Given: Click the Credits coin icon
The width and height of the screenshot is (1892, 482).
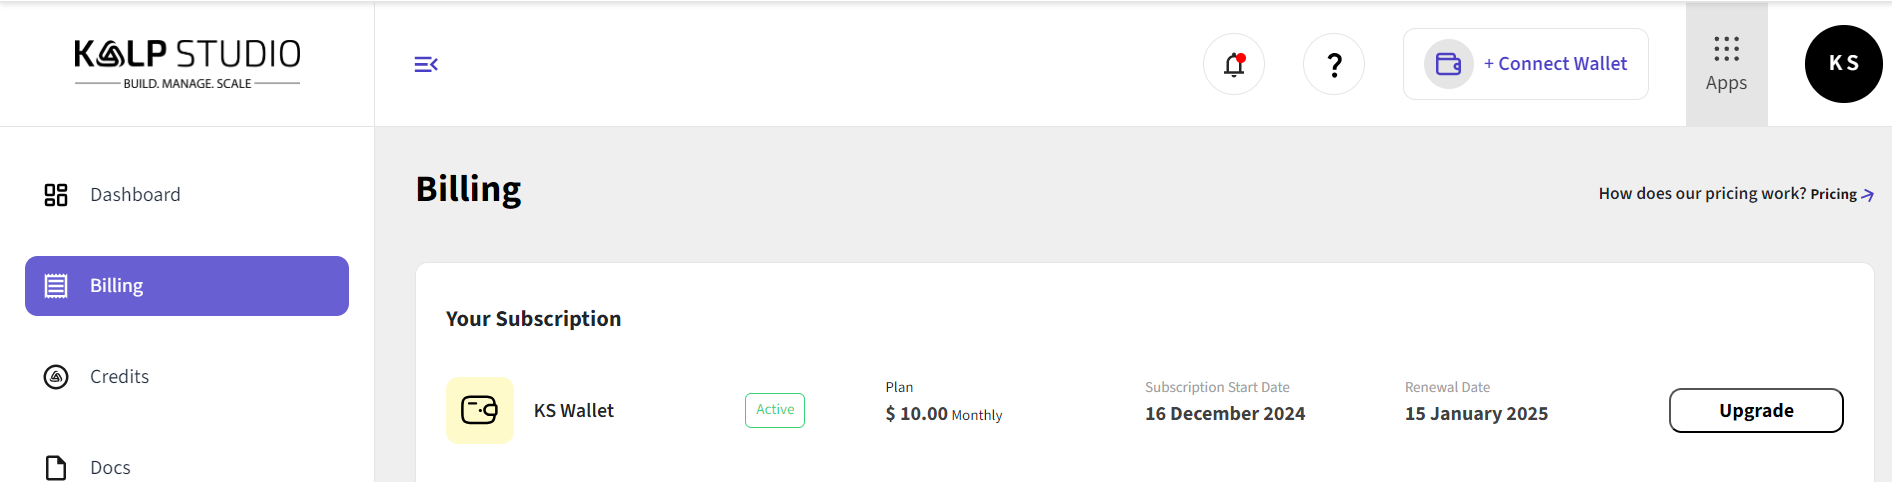Looking at the screenshot, I should [56, 377].
